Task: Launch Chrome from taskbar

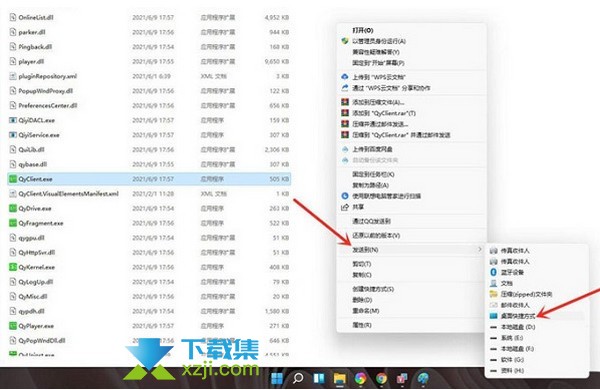Action: [381, 379]
